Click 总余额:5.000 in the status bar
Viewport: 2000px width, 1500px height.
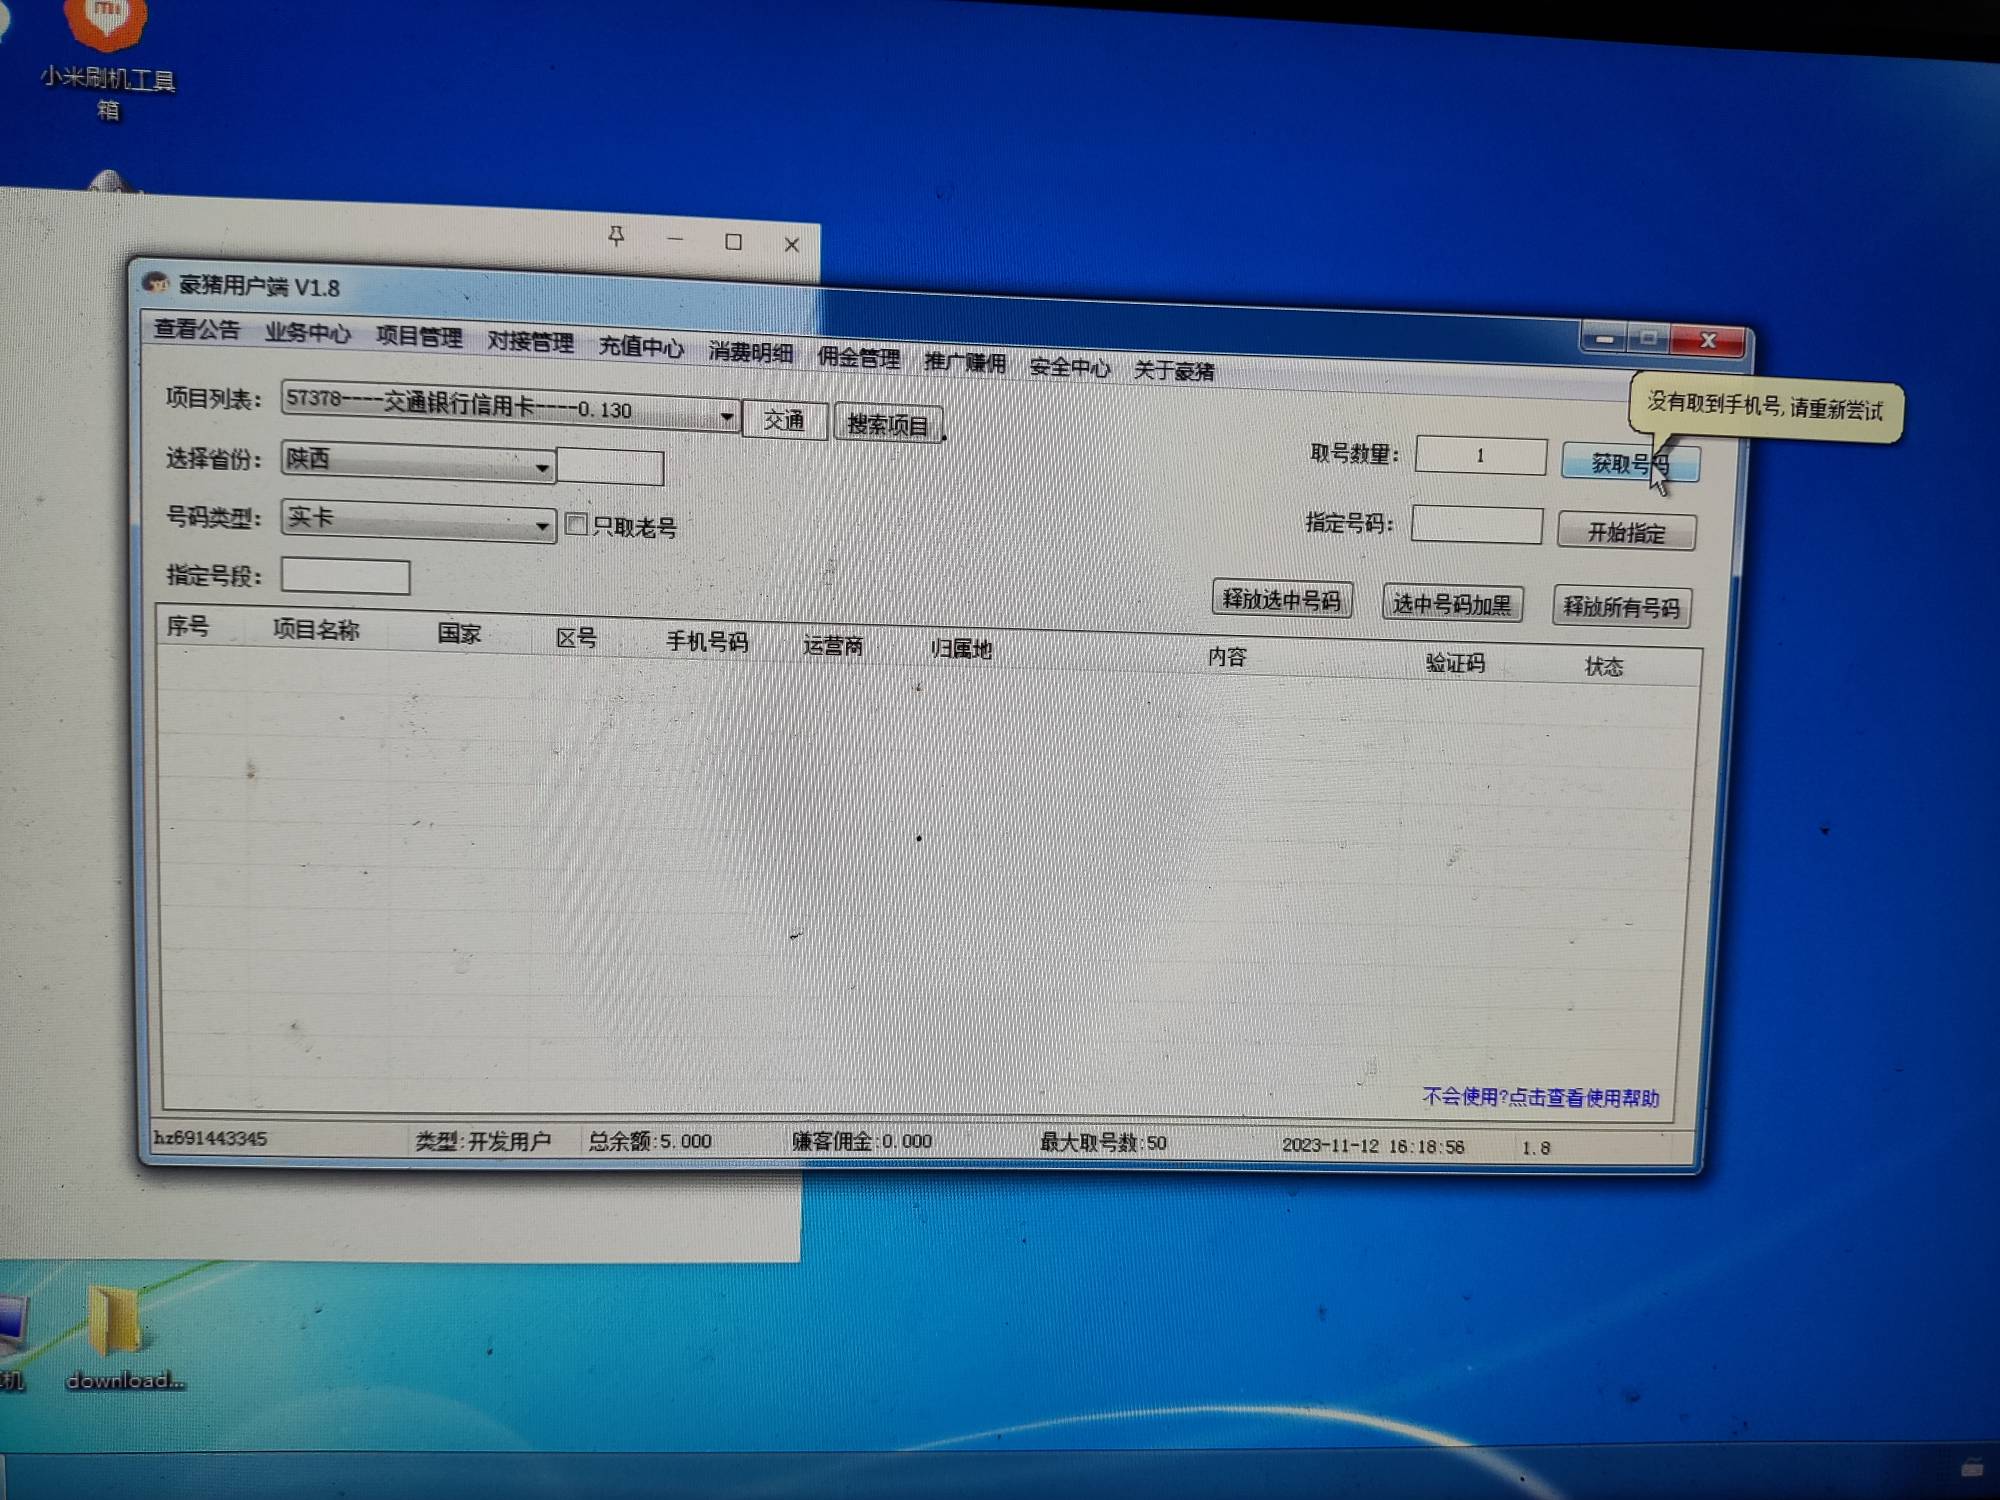[650, 1141]
